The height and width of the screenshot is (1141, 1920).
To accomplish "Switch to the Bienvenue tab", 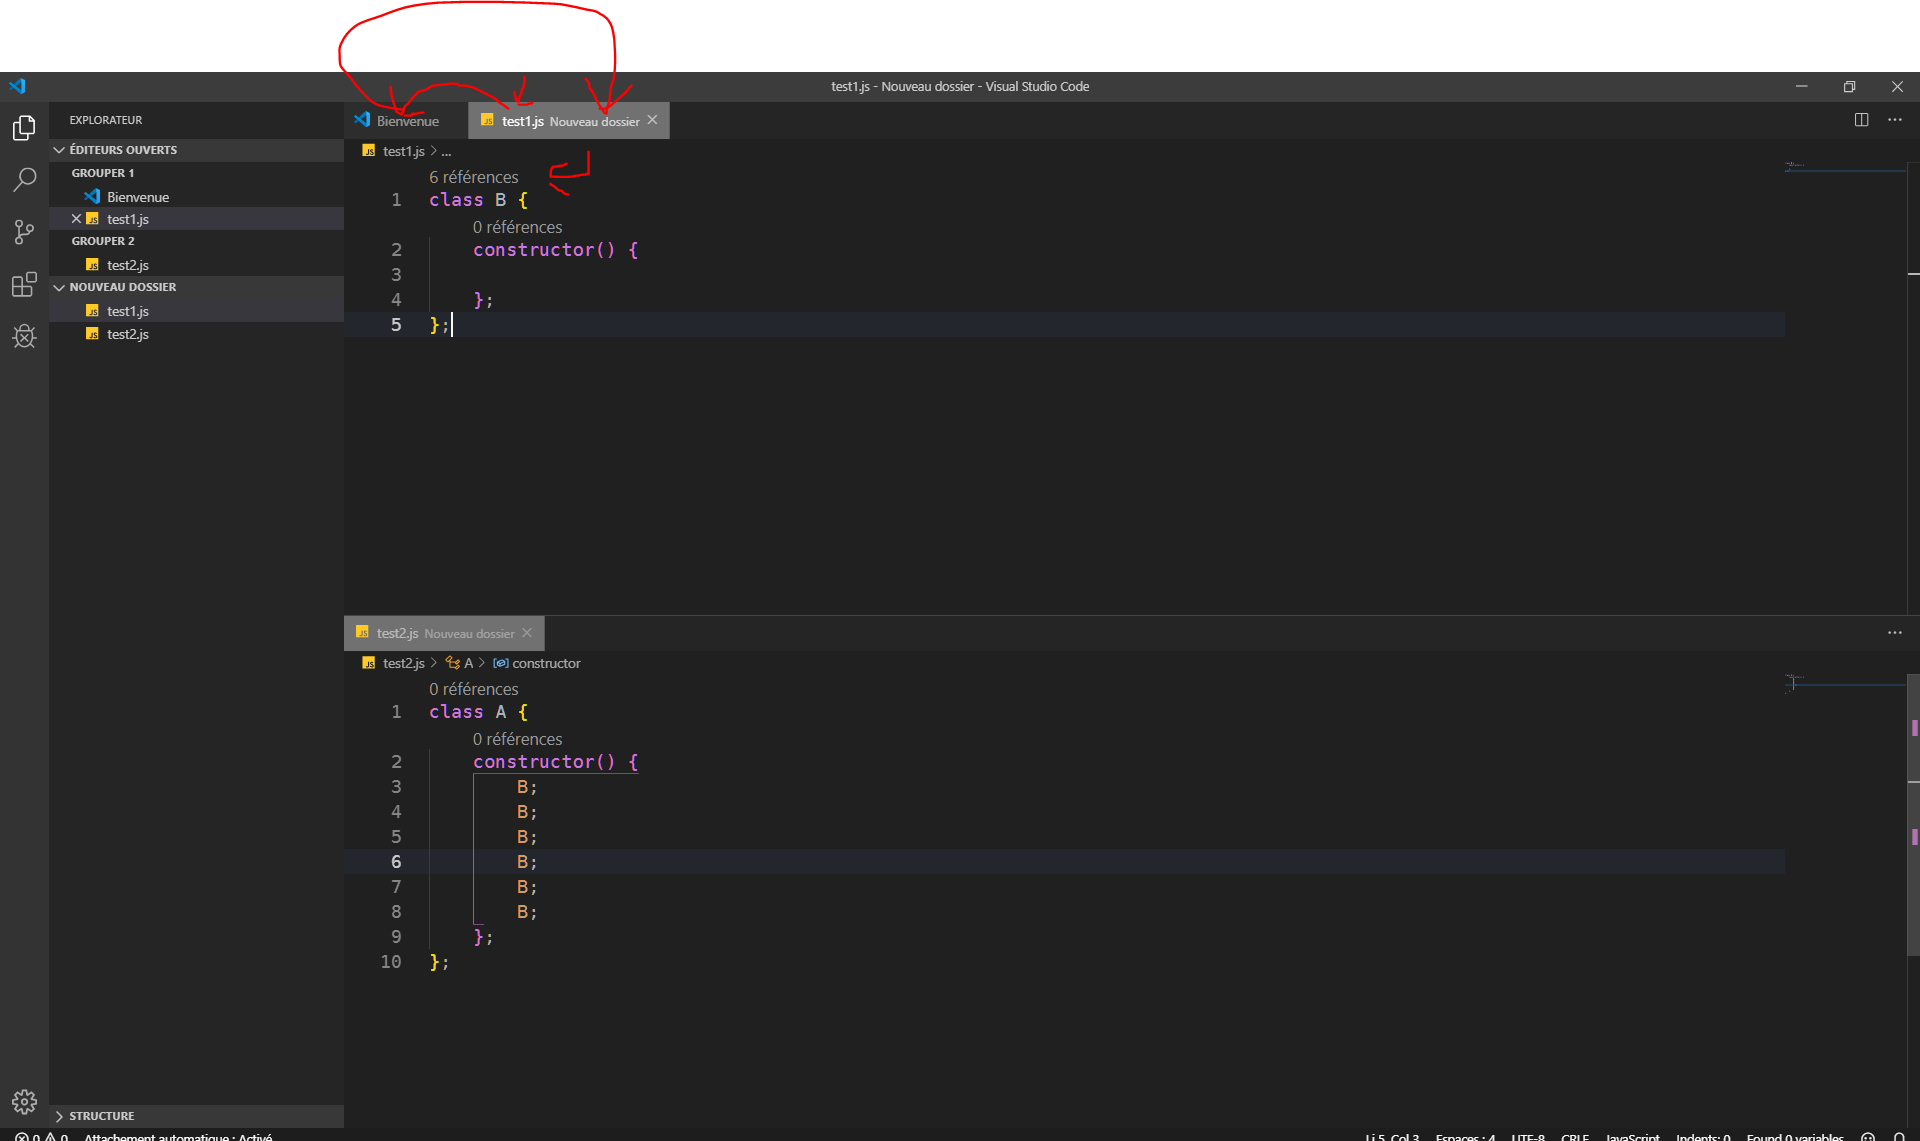I will click(x=406, y=120).
